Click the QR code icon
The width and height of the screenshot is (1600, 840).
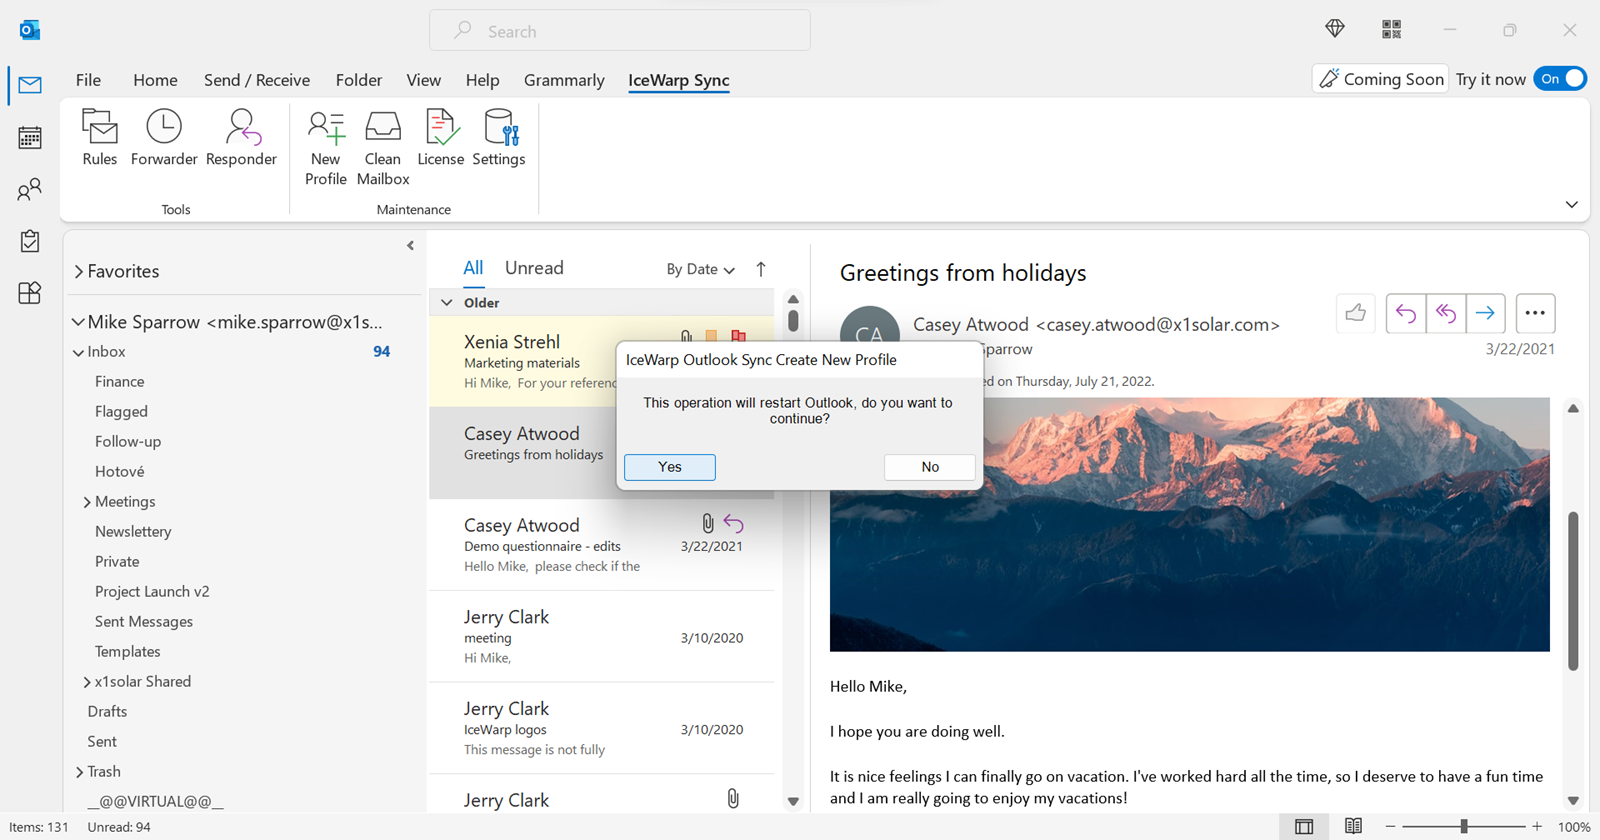click(1391, 29)
